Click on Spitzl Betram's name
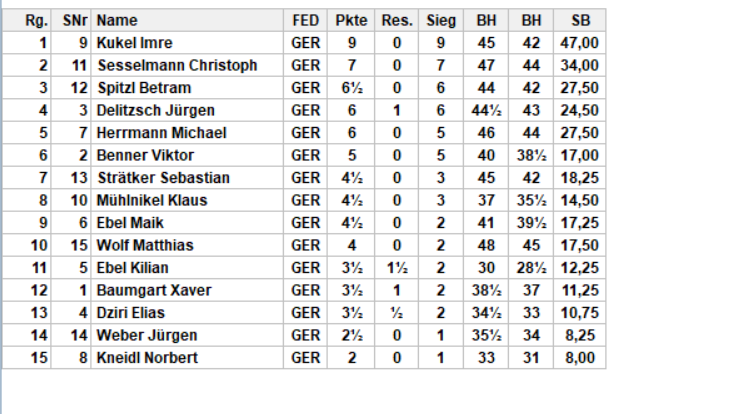The width and height of the screenshot is (736, 414). 144,88
